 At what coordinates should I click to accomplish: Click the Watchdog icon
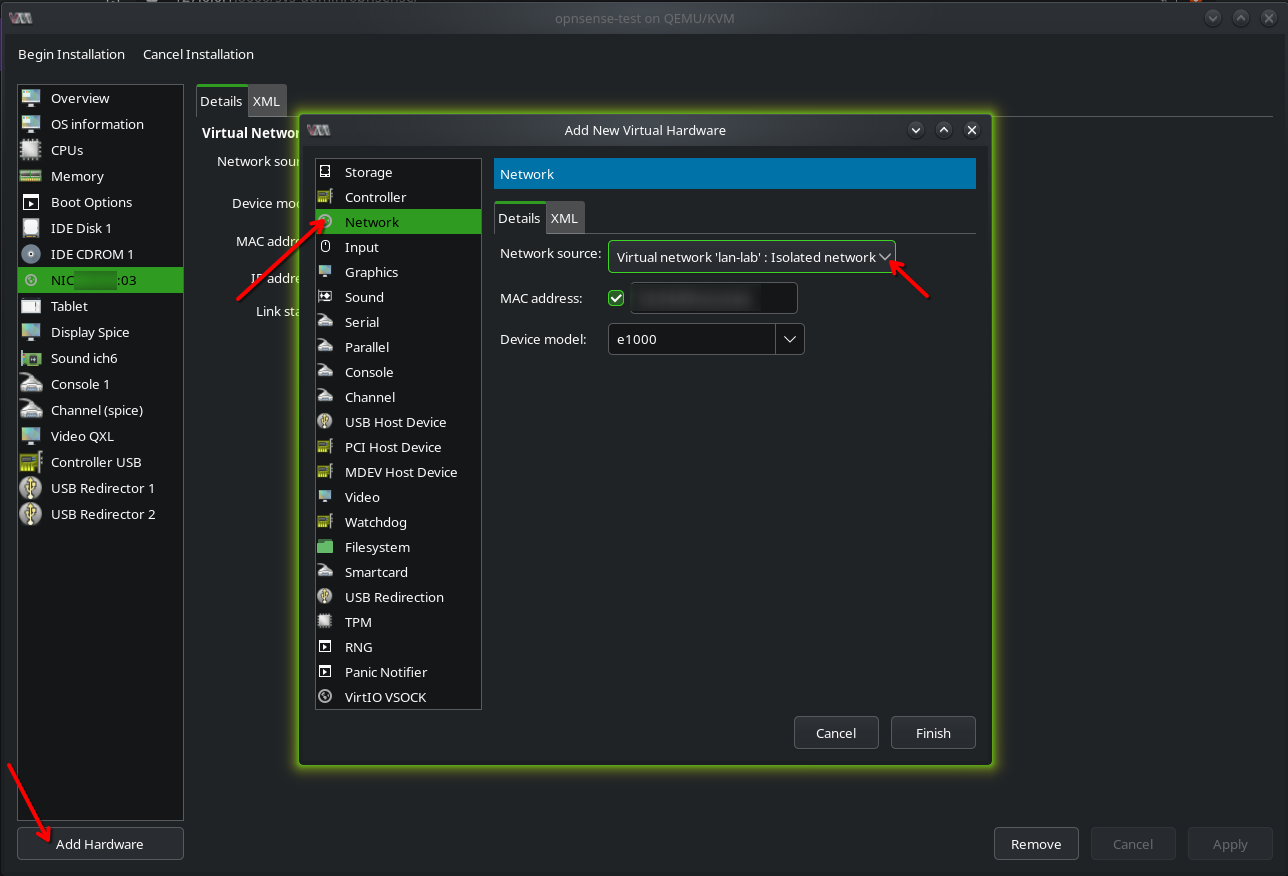[325, 522]
